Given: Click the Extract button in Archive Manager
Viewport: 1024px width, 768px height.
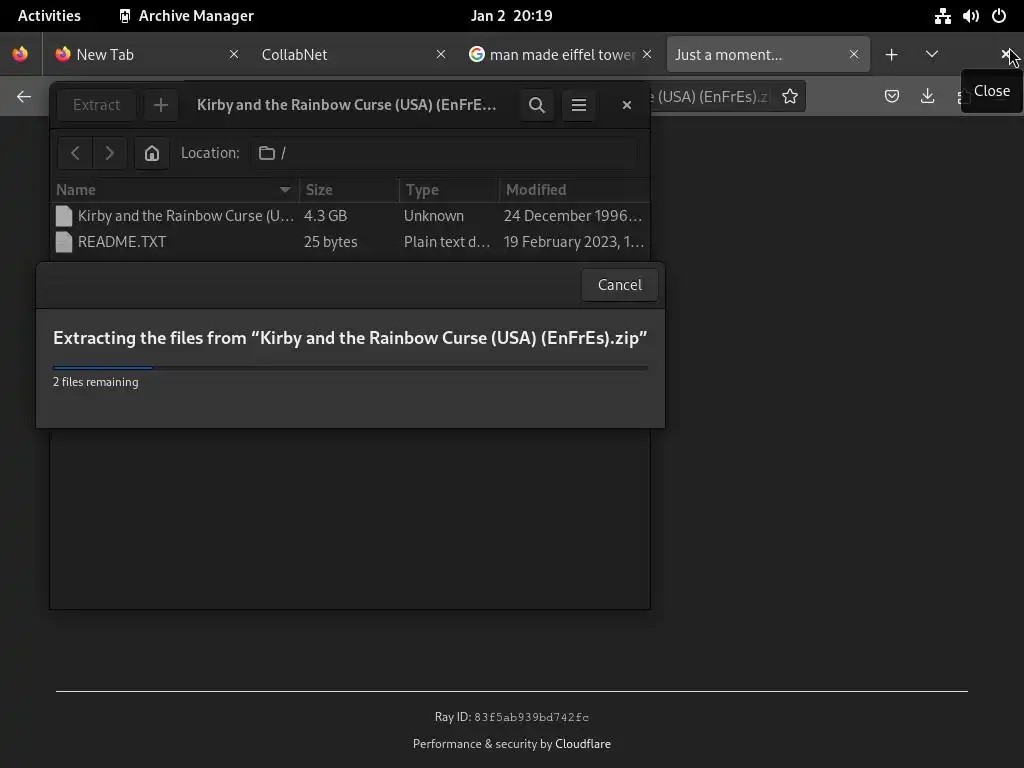Looking at the screenshot, I should tap(97, 105).
